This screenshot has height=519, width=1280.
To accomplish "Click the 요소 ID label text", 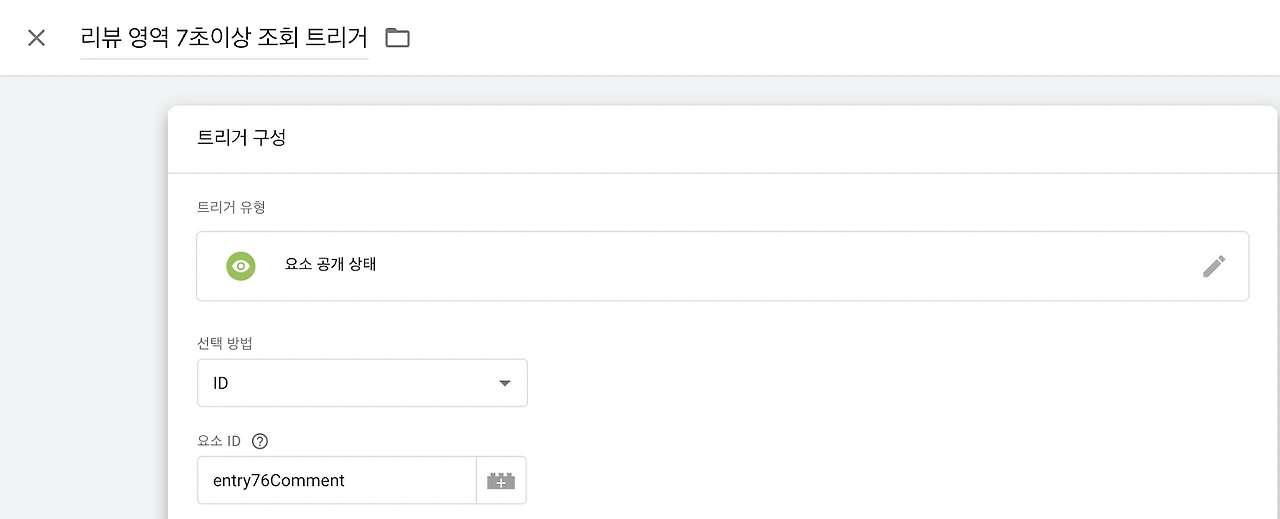I will coord(220,441).
